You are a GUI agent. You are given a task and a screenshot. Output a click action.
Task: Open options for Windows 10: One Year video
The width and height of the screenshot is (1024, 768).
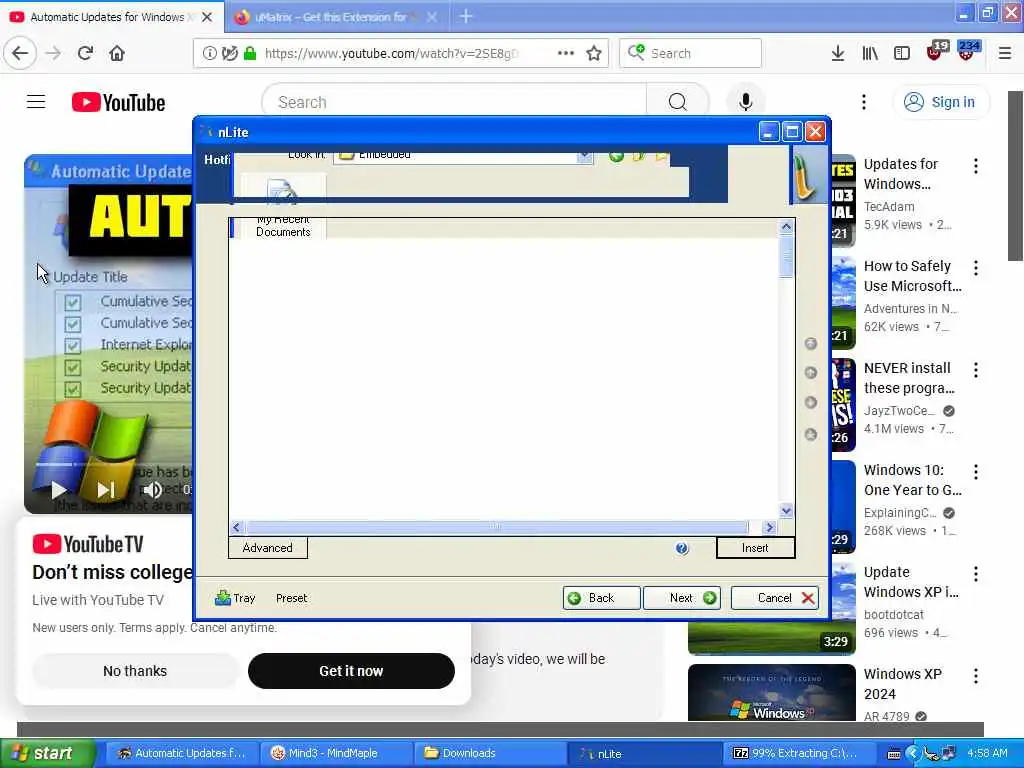point(976,472)
